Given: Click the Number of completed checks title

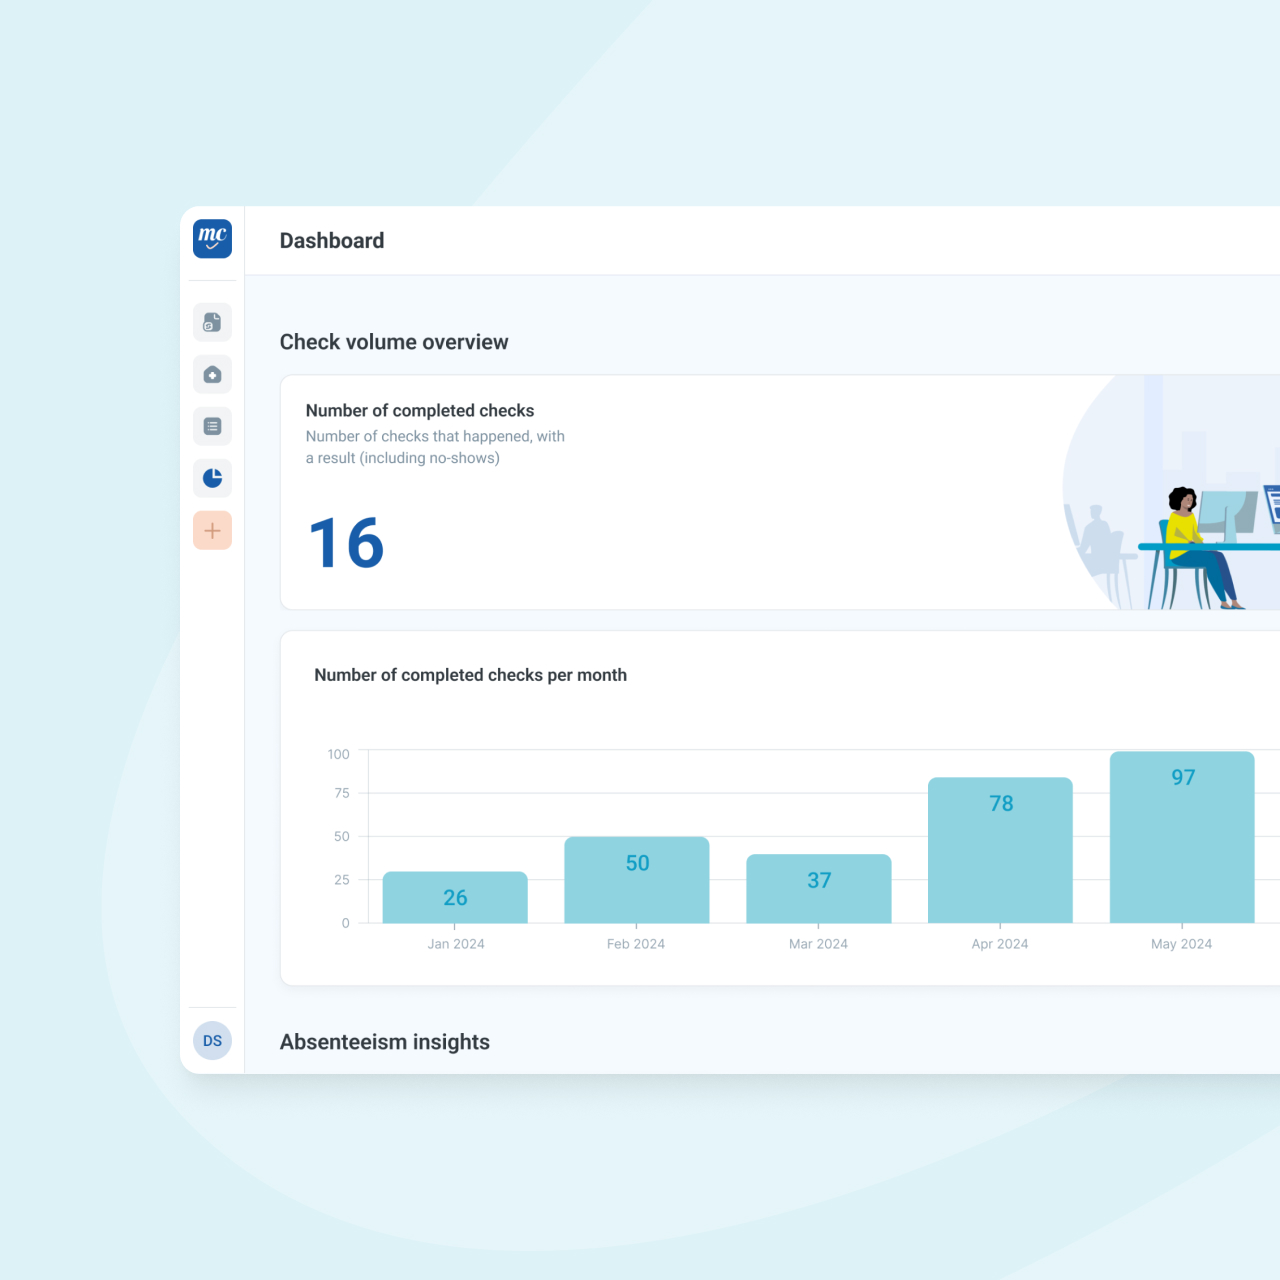Looking at the screenshot, I should coord(420,410).
